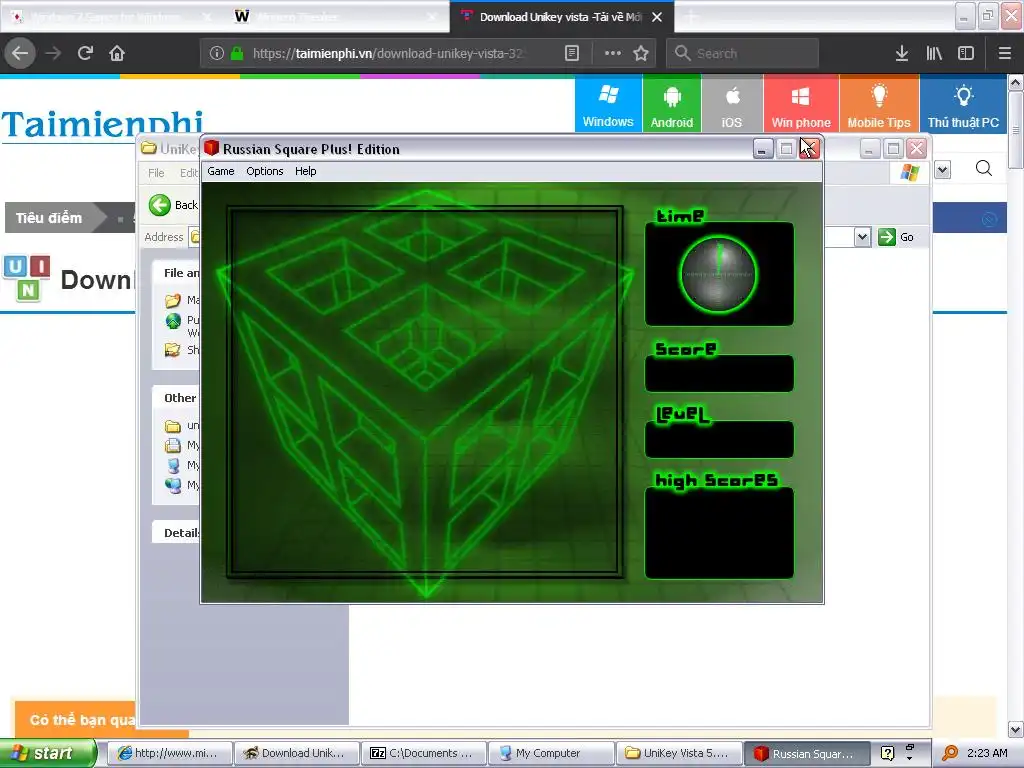Switch to Download Unik... taskbar button
The width and height of the screenshot is (1024, 768).
(x=296, y=753)
